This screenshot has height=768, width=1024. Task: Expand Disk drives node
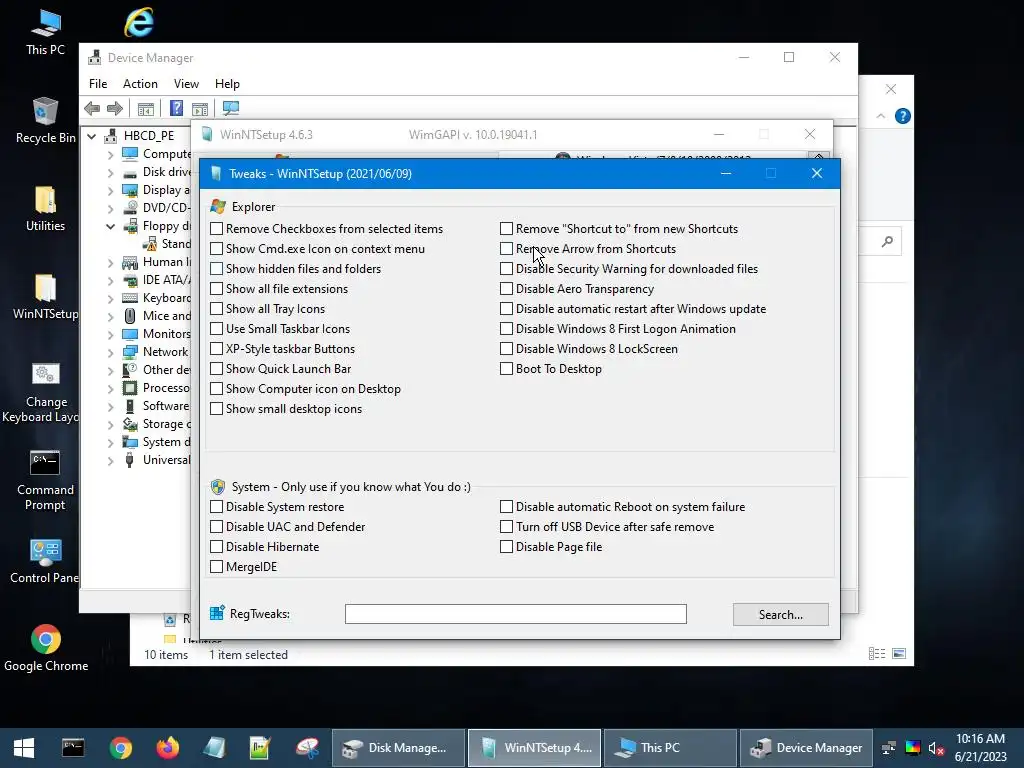click(x=110, y=173)
